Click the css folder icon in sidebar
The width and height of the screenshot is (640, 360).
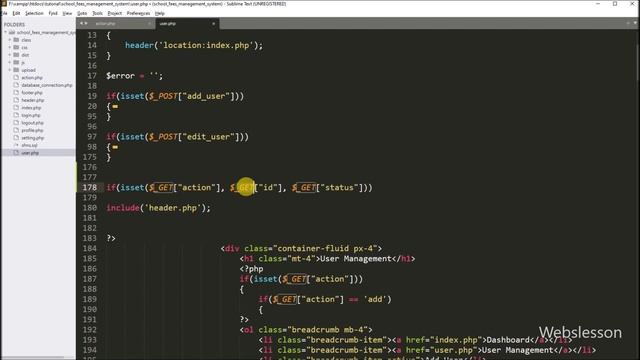(16, 47)
